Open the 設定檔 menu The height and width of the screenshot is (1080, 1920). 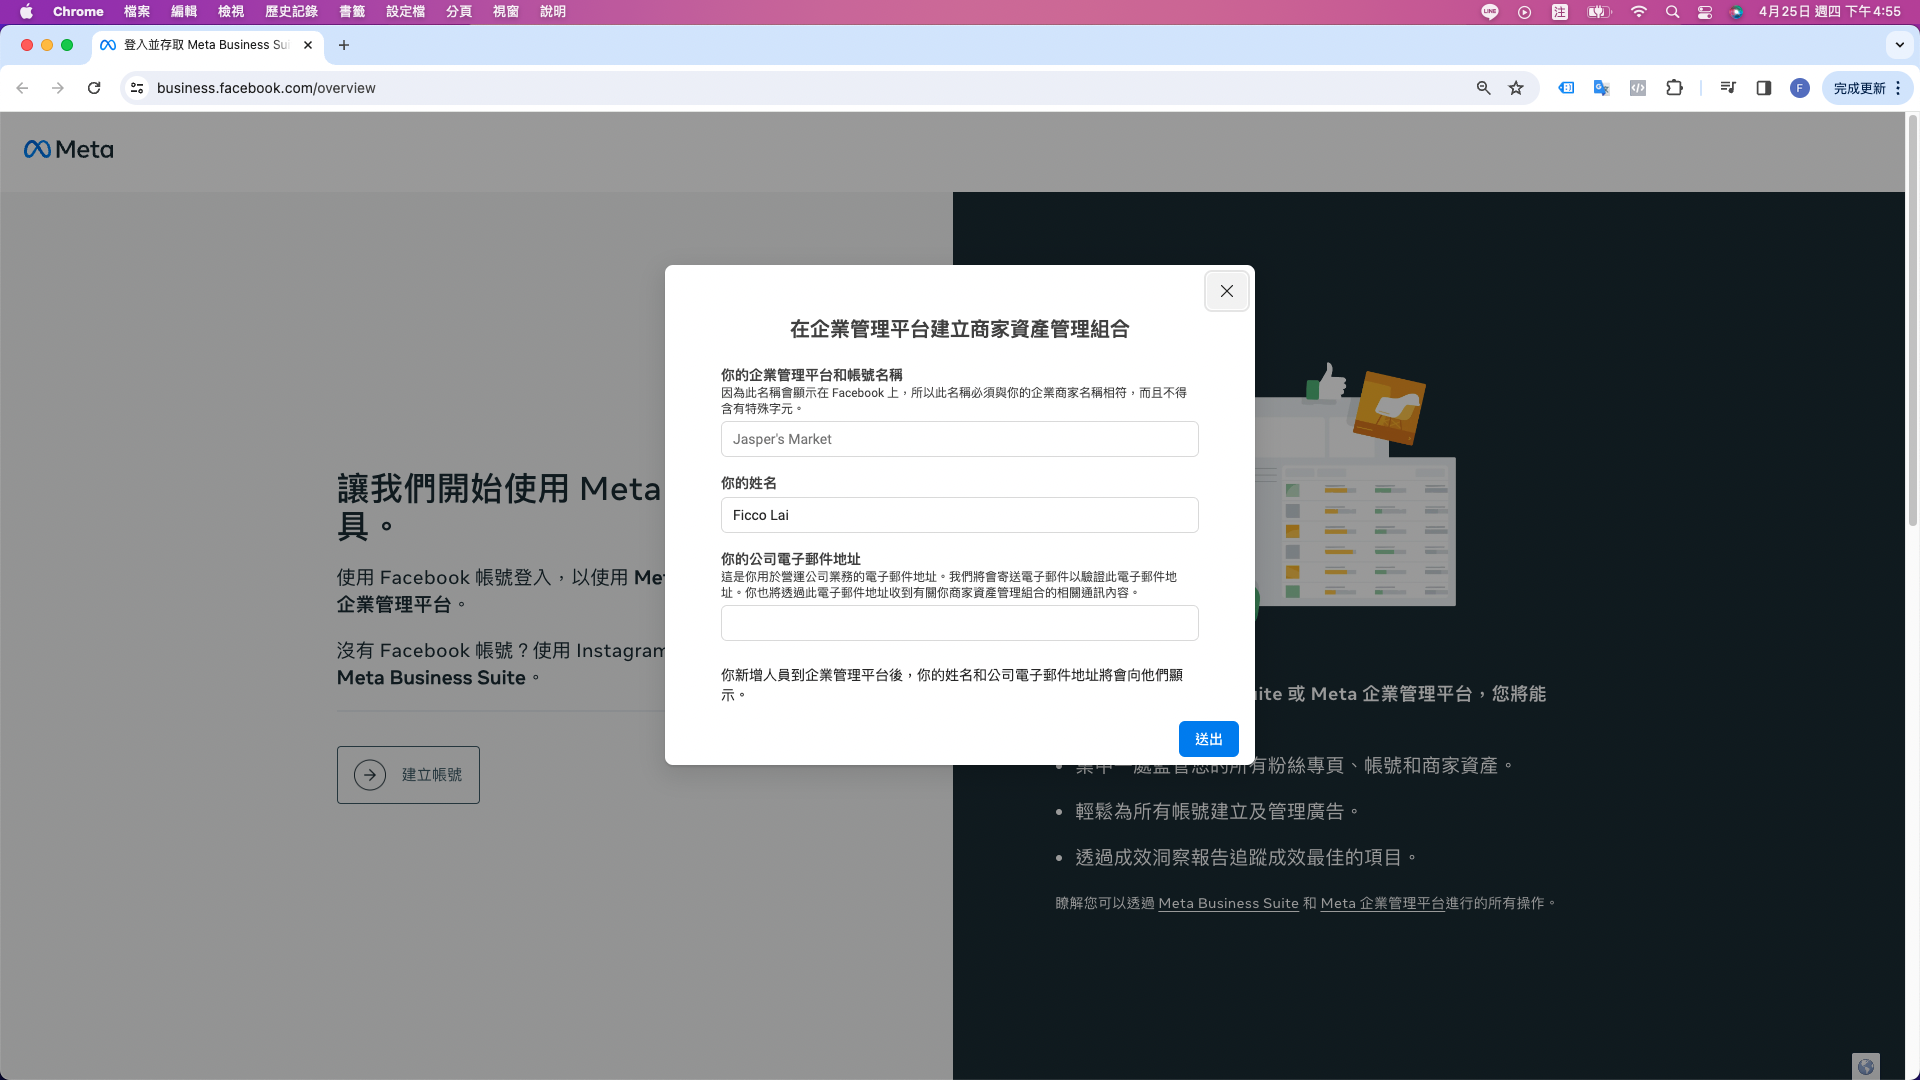click(x=405, y=12)
